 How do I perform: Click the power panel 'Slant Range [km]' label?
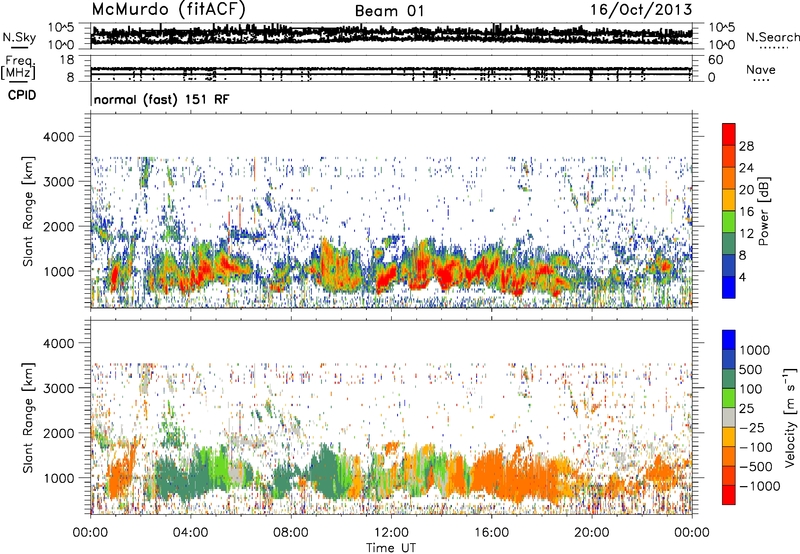tap(28, 211)
